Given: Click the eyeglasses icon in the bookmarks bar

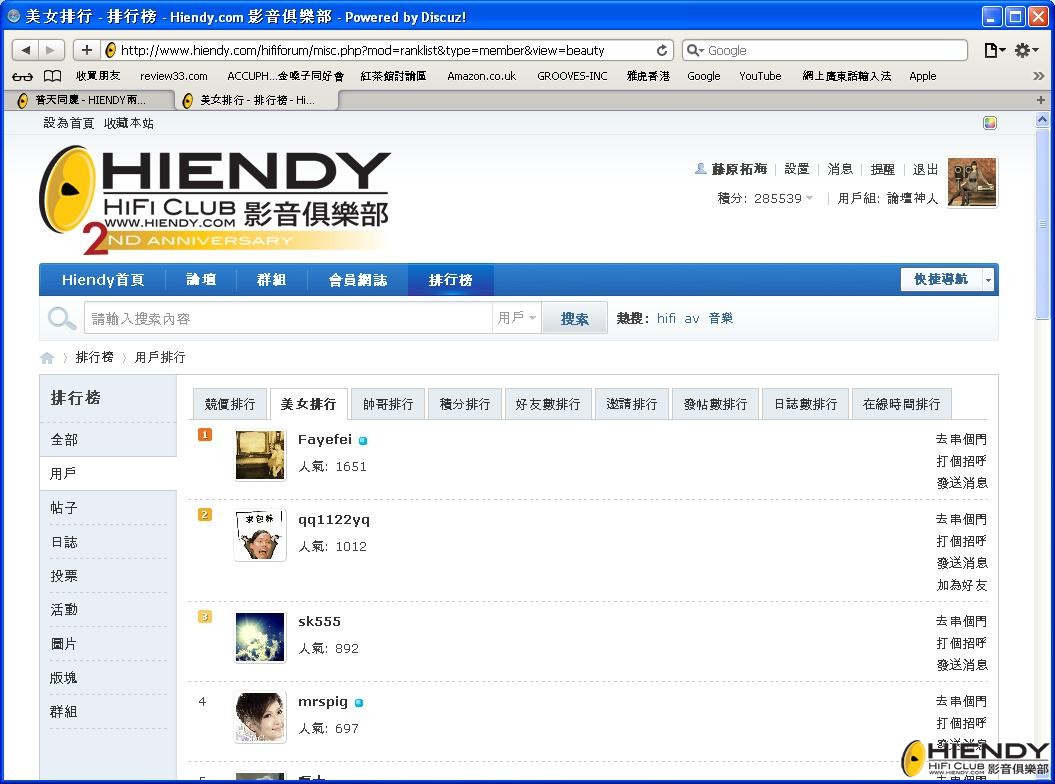Looking at the screenshot, I should (22, 76).
